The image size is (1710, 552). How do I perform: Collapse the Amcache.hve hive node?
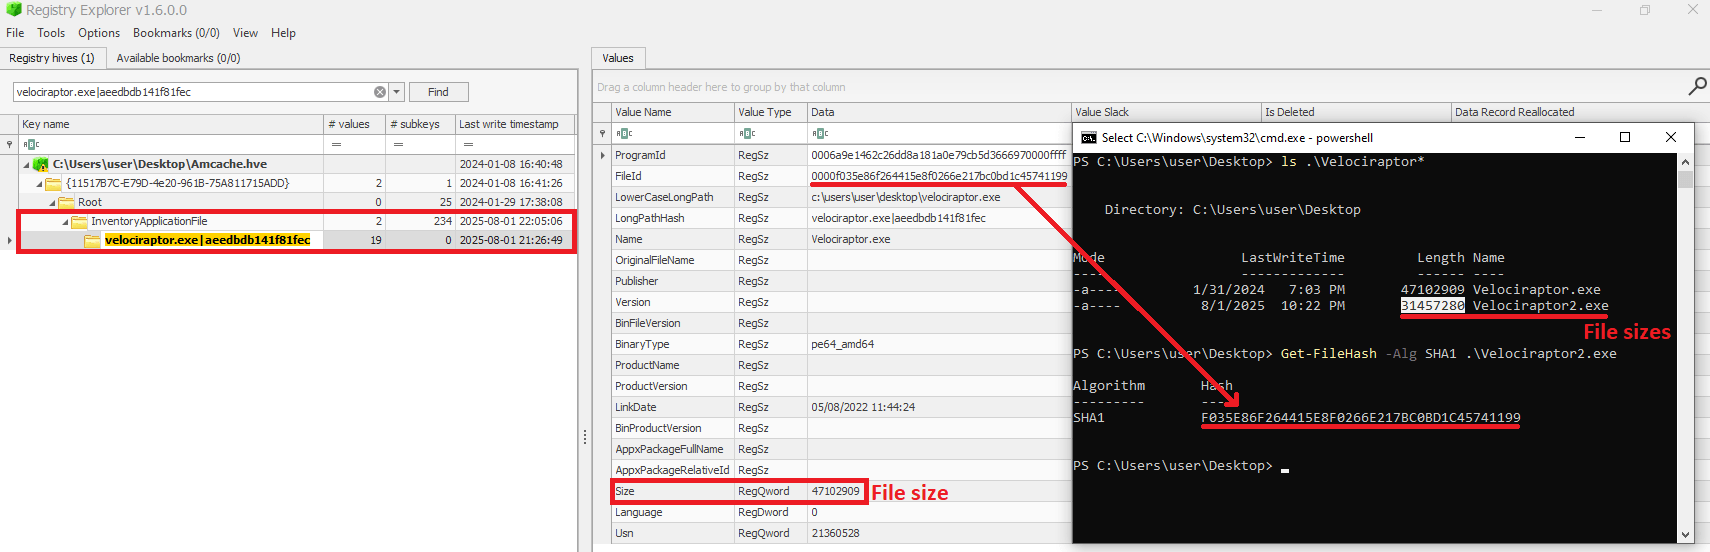(27, 164)
